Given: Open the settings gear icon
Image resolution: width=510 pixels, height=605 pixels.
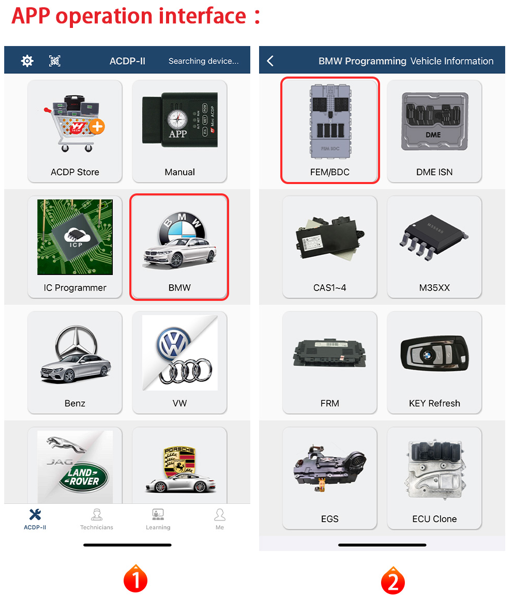Looking at the screenshot, I should 27,61.
